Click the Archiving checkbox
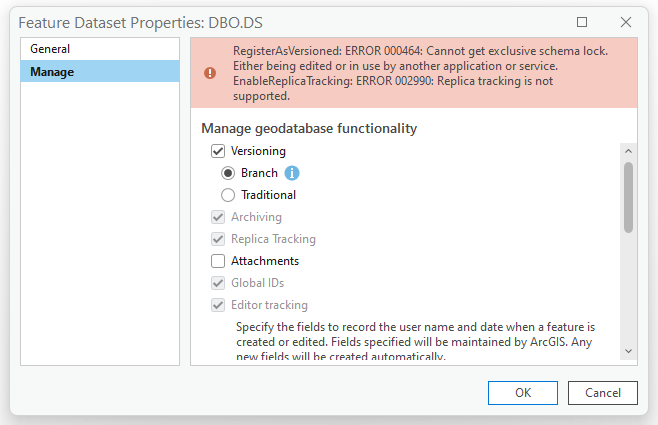 pos(218,217)
